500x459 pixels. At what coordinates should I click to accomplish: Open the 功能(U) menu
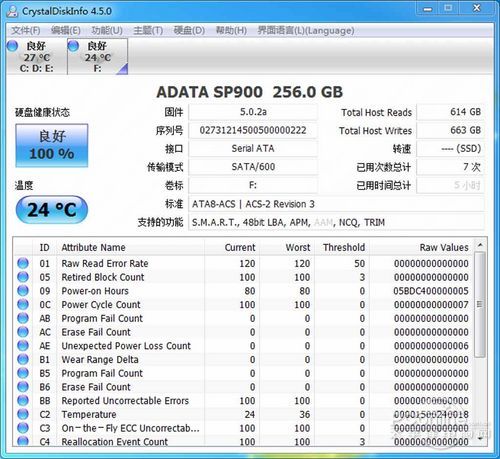coord(107,31)
